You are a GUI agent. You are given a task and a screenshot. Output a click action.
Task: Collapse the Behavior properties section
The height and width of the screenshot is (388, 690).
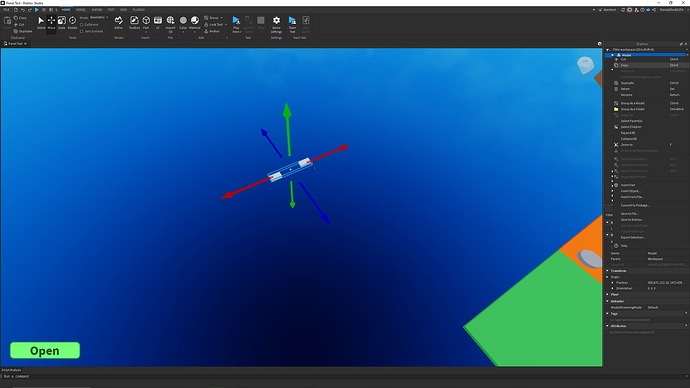click(x=608, y=301)
